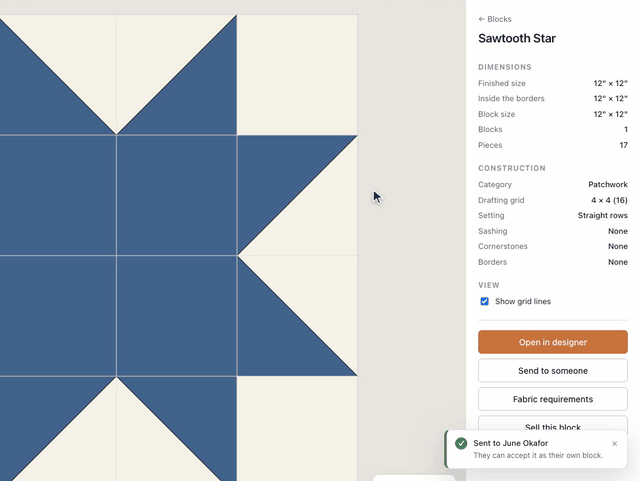640x481 pixels.
Task: Click Send to someone button
Action: coord(553,371)
